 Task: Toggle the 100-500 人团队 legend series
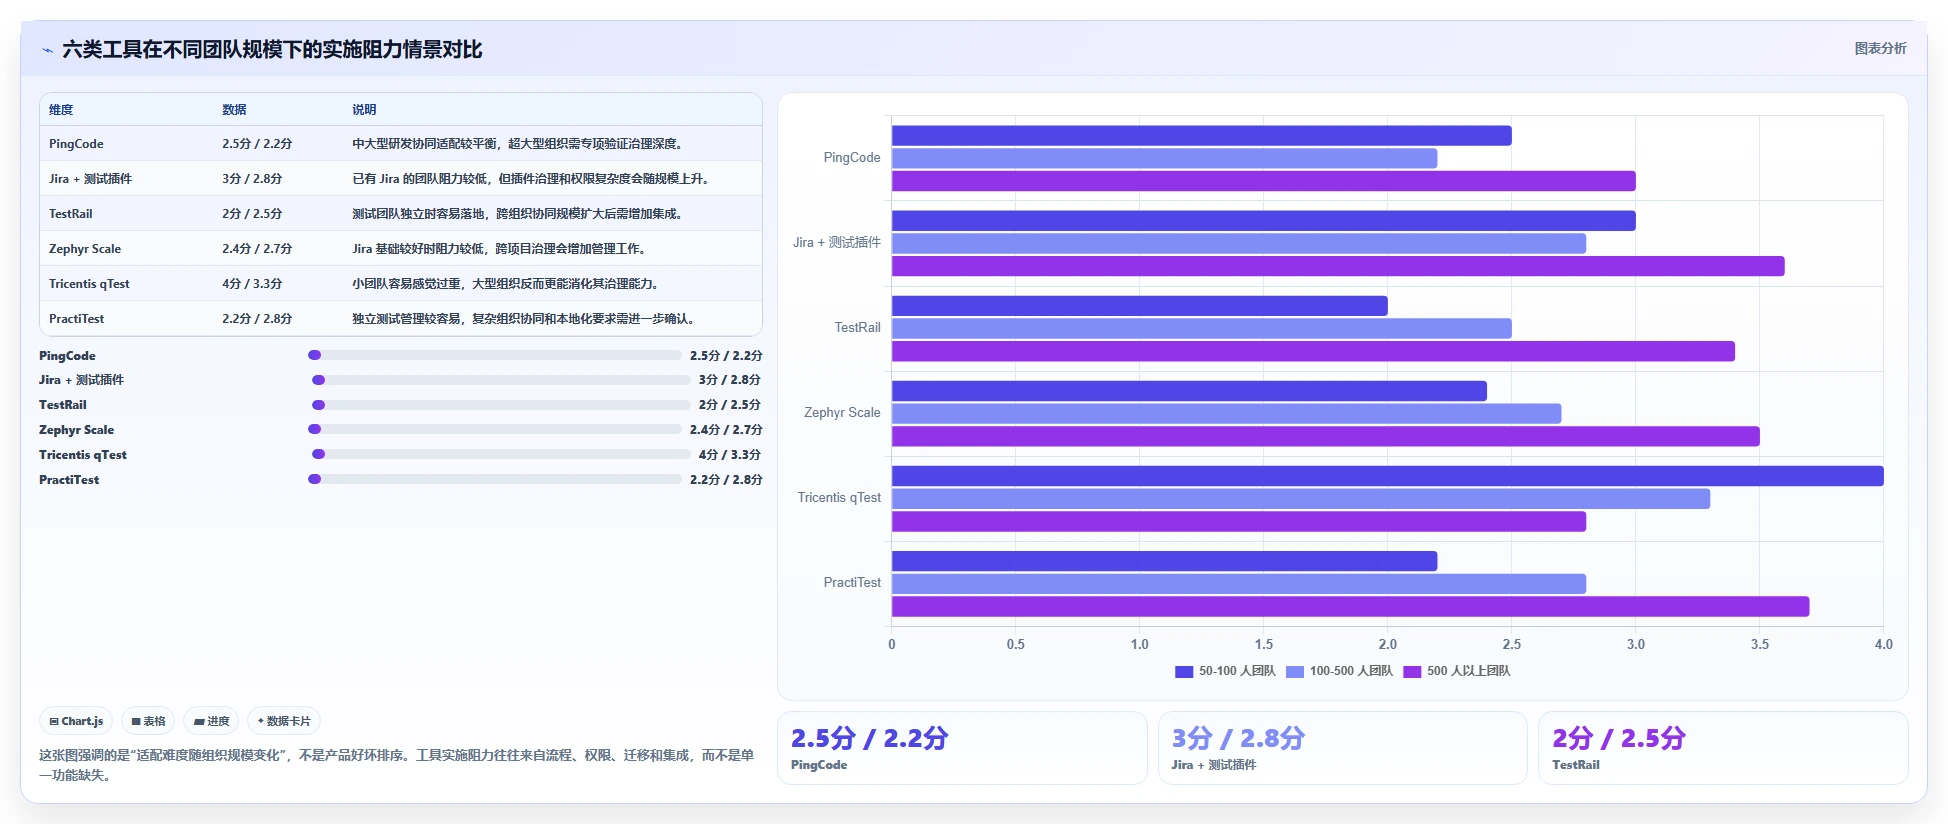point(1339,671)
